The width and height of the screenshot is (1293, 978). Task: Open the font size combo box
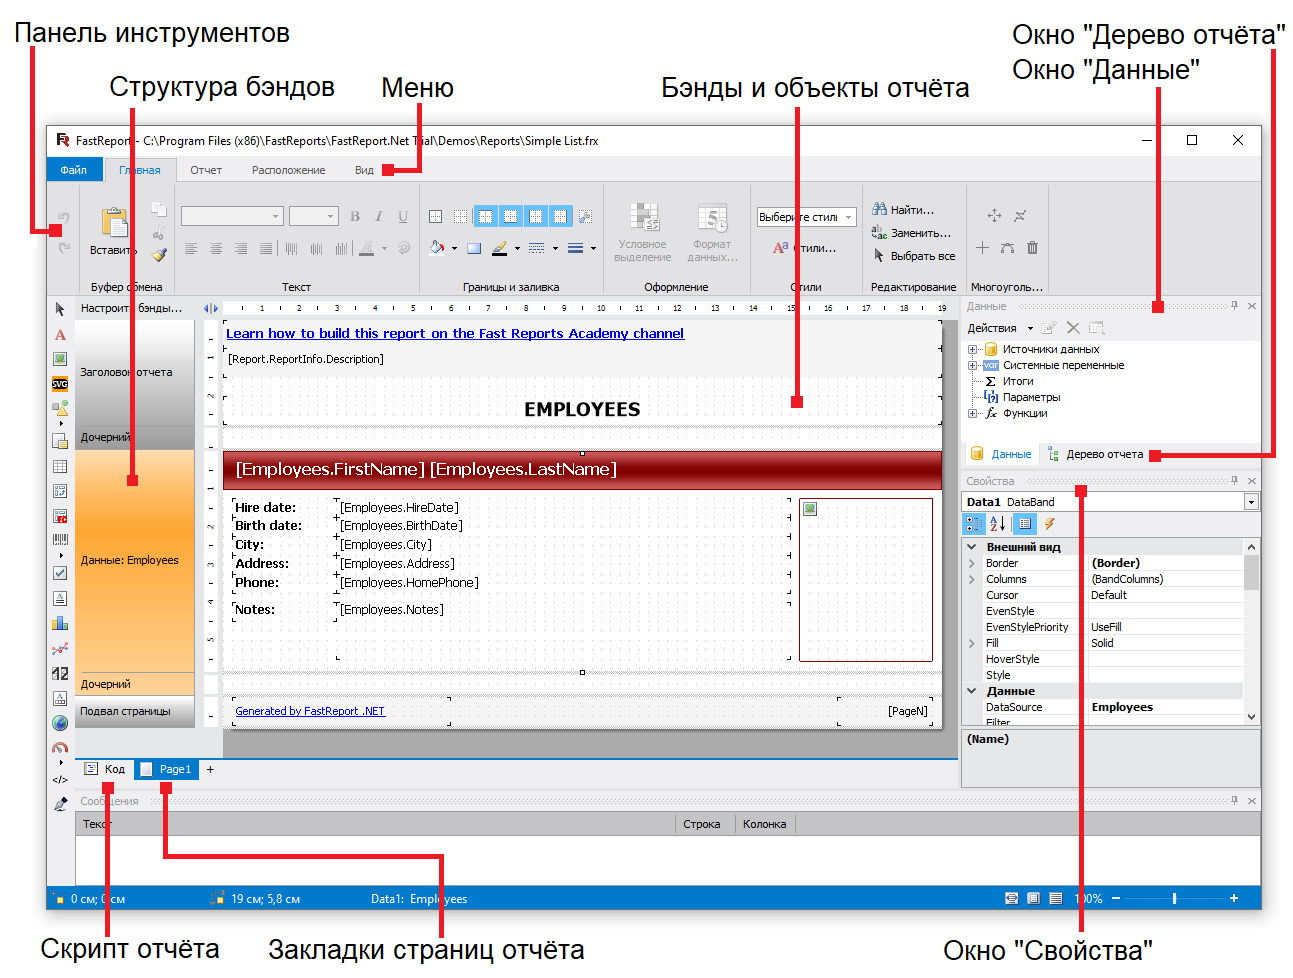coord(313,216)
